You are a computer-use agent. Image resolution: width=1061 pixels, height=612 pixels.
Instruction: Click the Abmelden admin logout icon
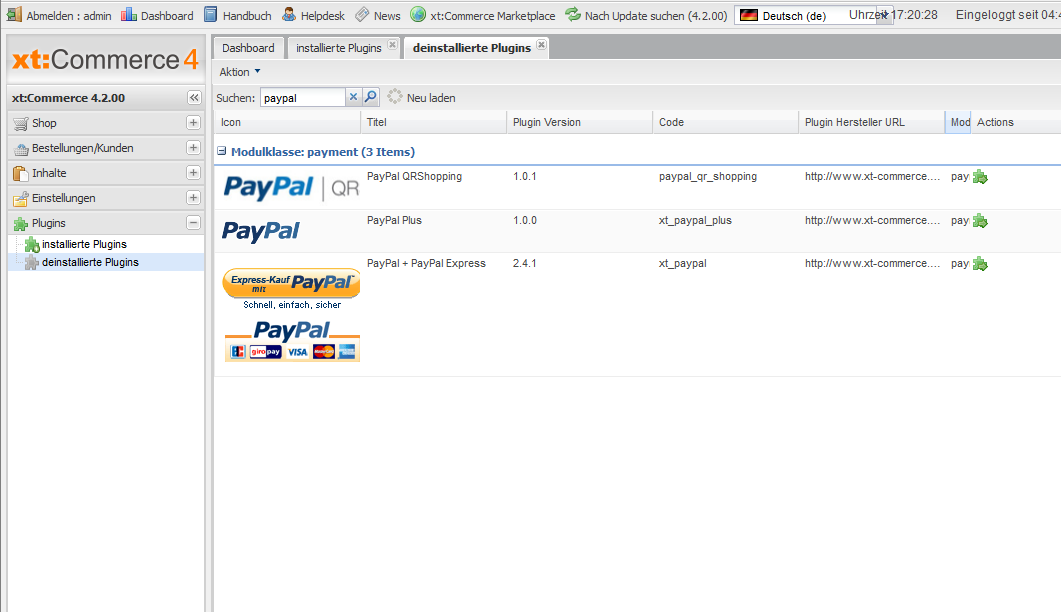(14, 14)
